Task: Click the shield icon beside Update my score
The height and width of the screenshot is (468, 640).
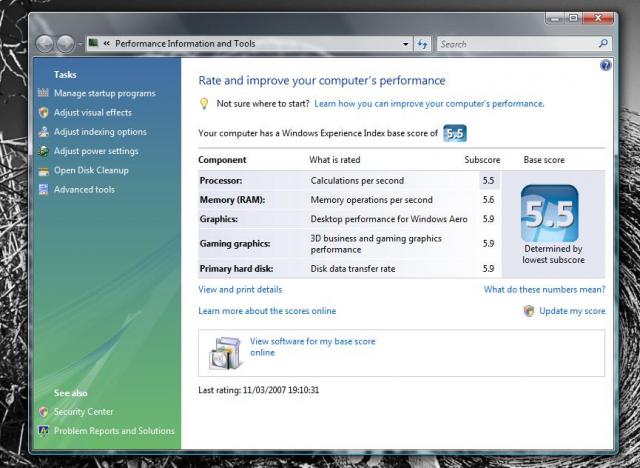Action: coord(529,311)
